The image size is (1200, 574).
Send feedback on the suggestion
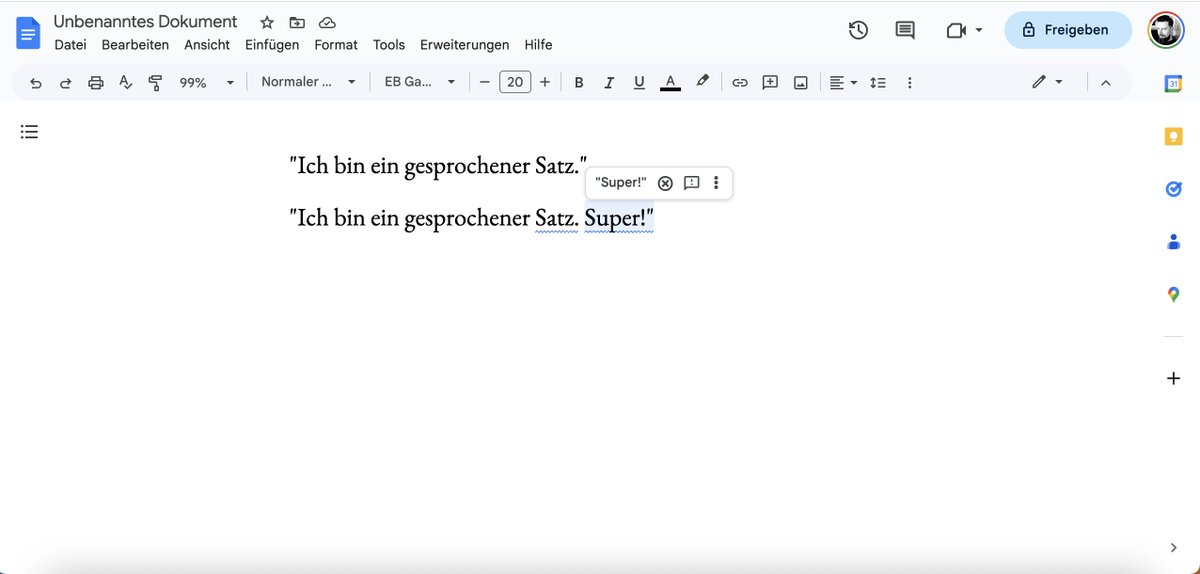tap(691, 183)
